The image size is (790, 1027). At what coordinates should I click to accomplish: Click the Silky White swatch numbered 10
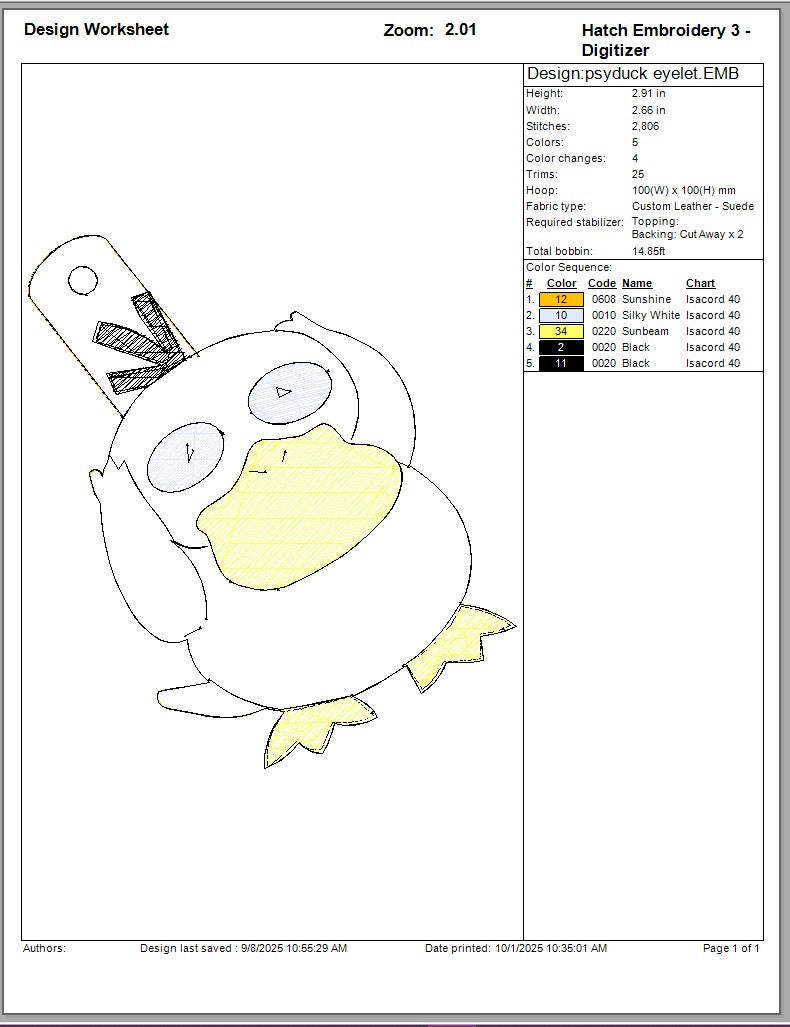[x=561, y=315]
